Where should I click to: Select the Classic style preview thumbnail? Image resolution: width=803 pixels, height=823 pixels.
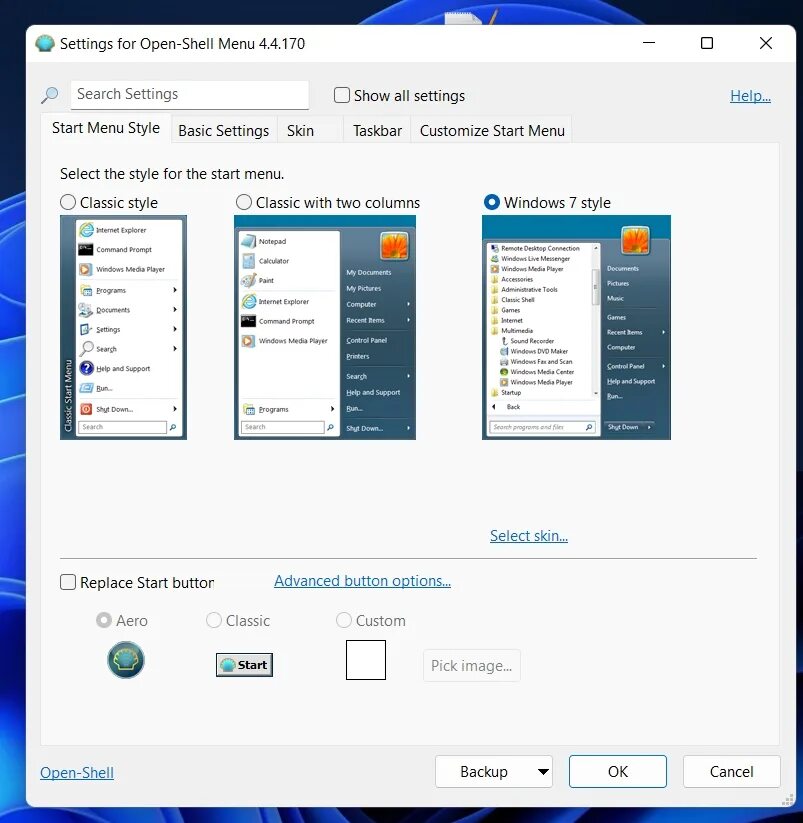pyautogui.click(x=123, y=327)
